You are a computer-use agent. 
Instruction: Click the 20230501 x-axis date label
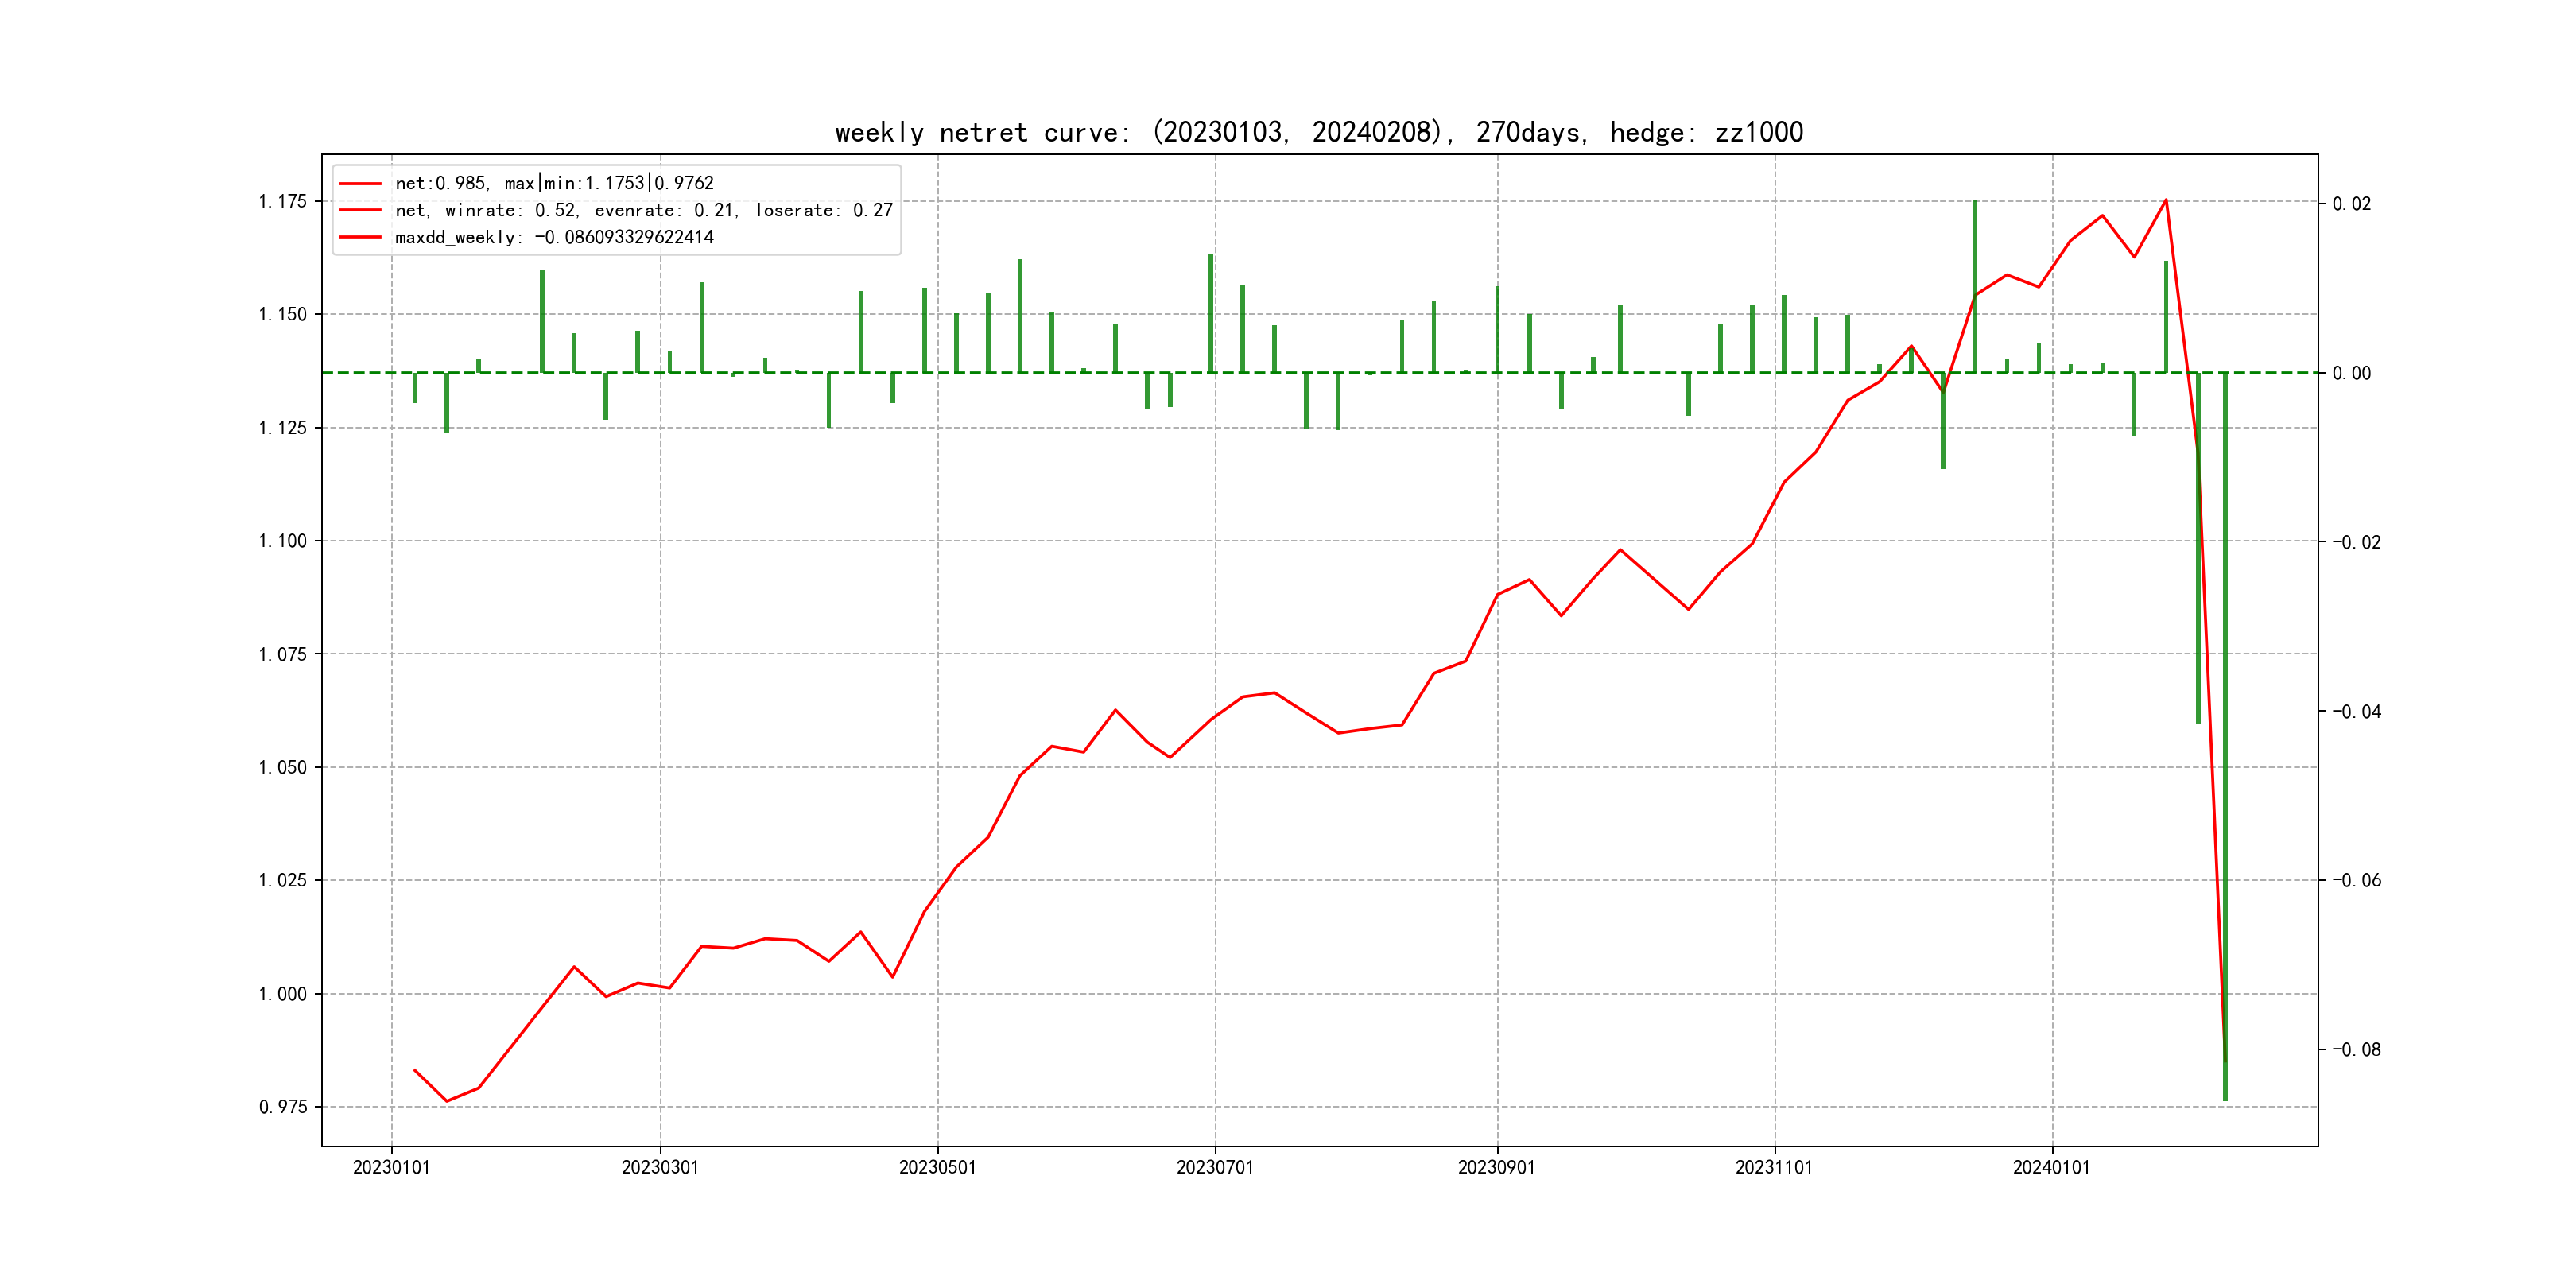pos(937,1167)
